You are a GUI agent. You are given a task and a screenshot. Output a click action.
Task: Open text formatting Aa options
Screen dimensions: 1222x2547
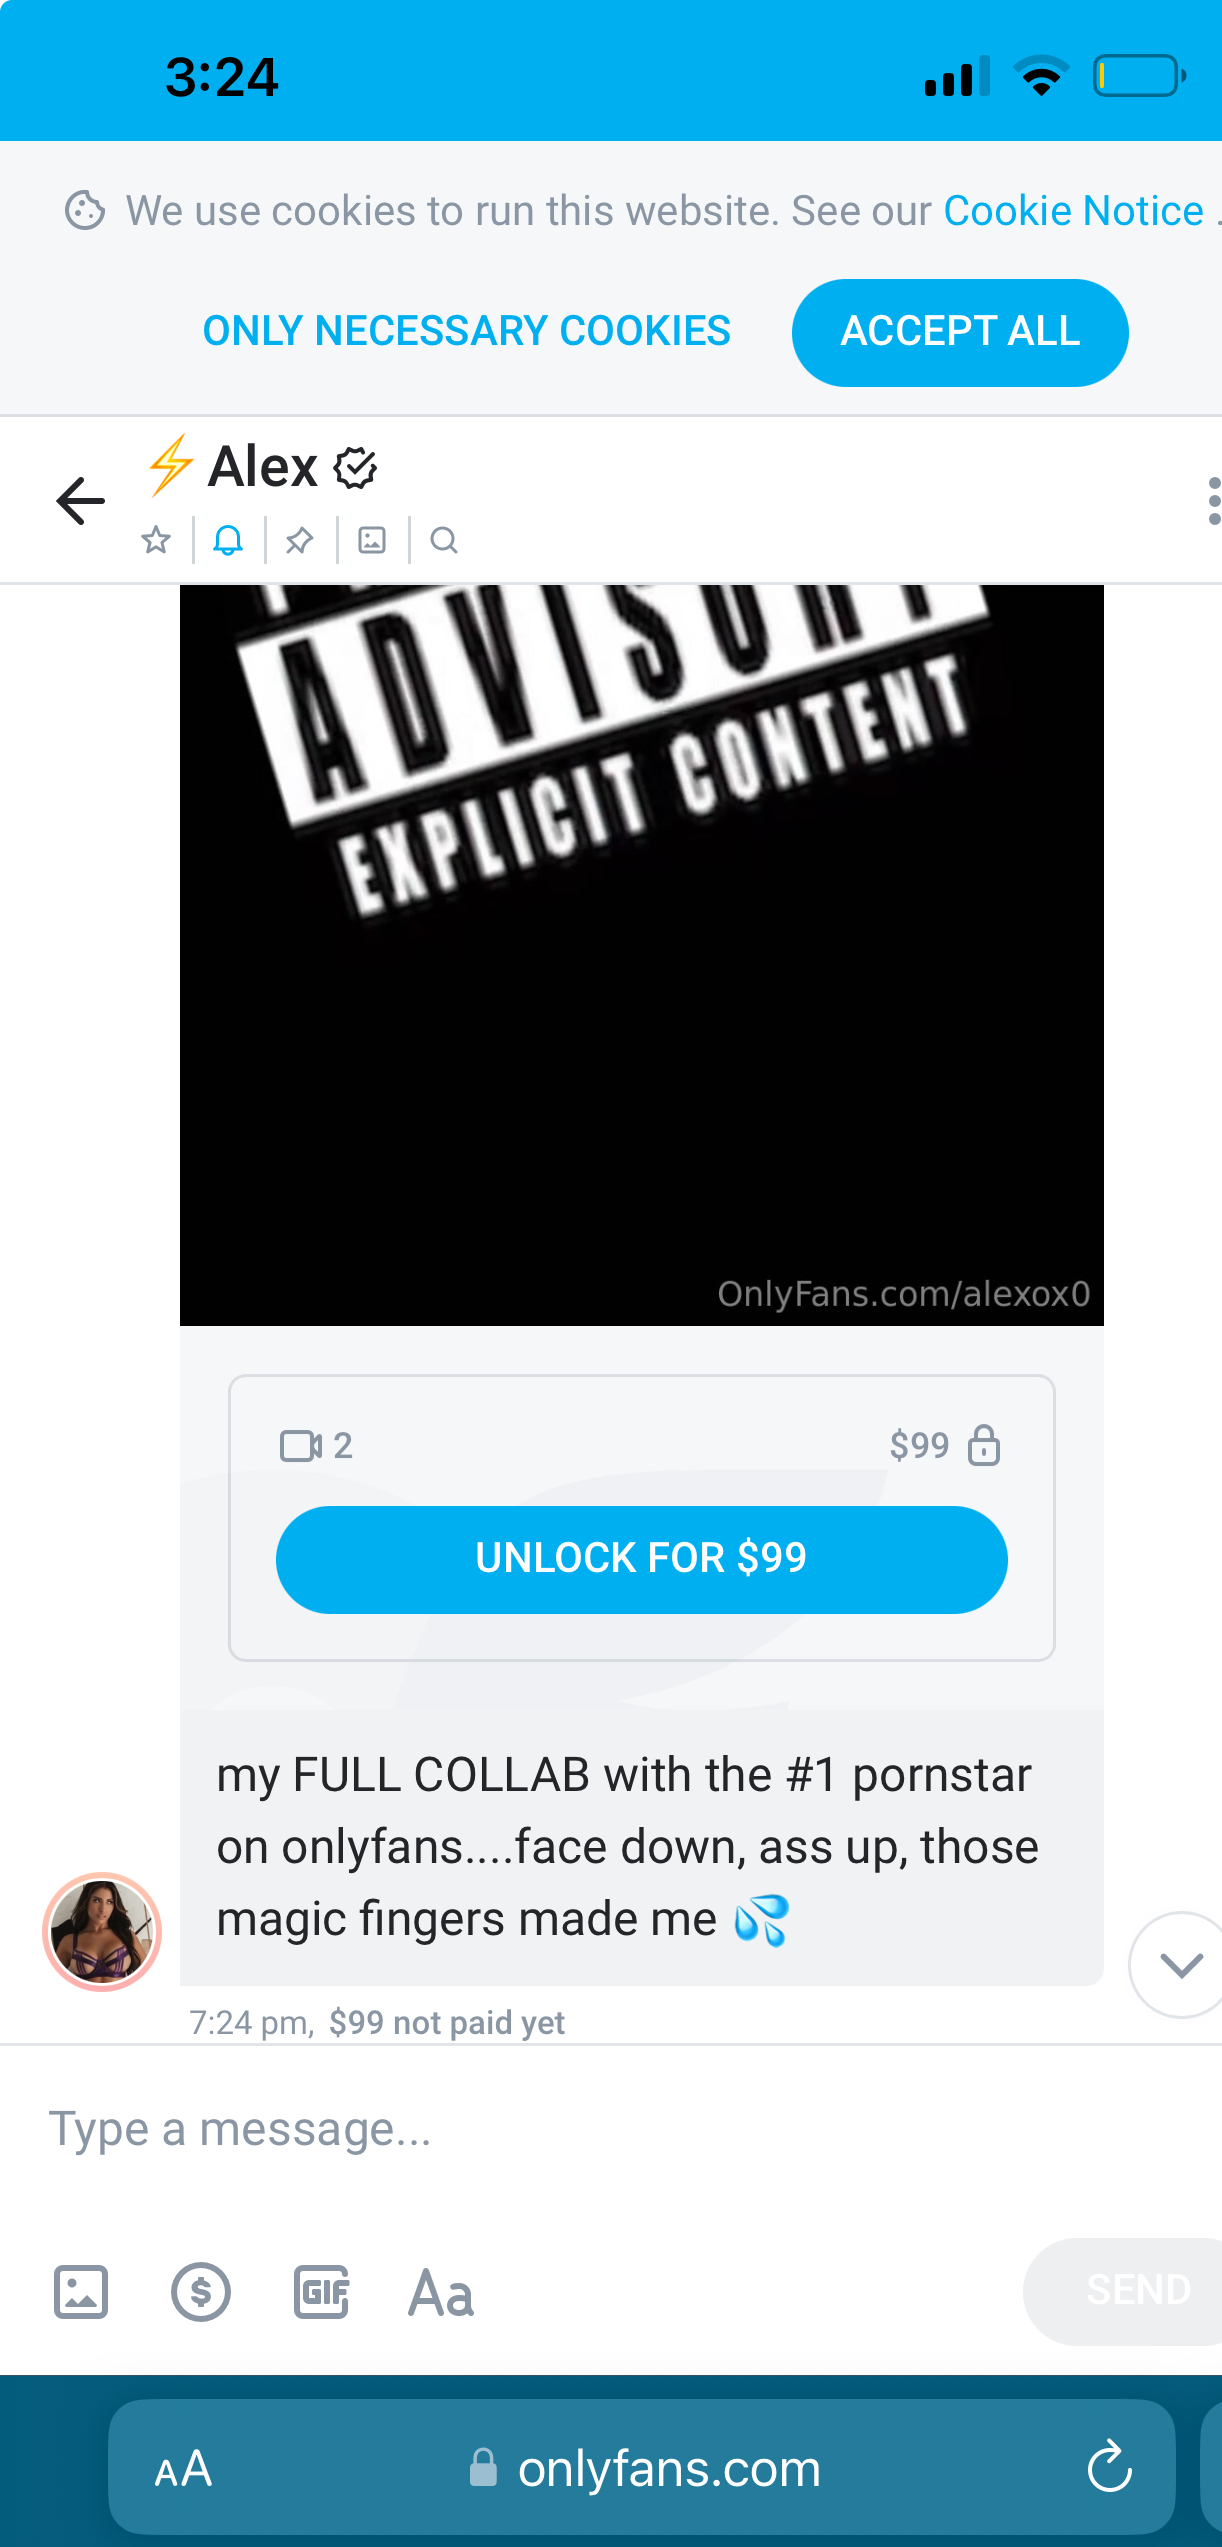click(441, 2293)
